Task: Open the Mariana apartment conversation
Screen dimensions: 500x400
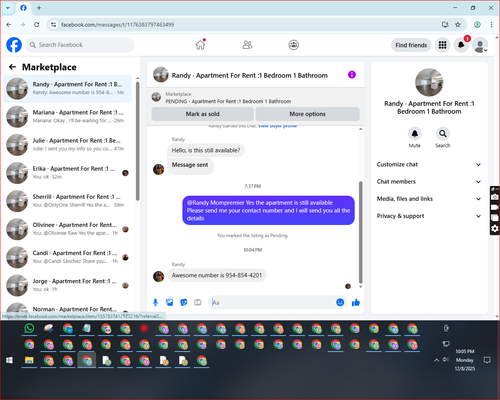Action: point(68,116)
